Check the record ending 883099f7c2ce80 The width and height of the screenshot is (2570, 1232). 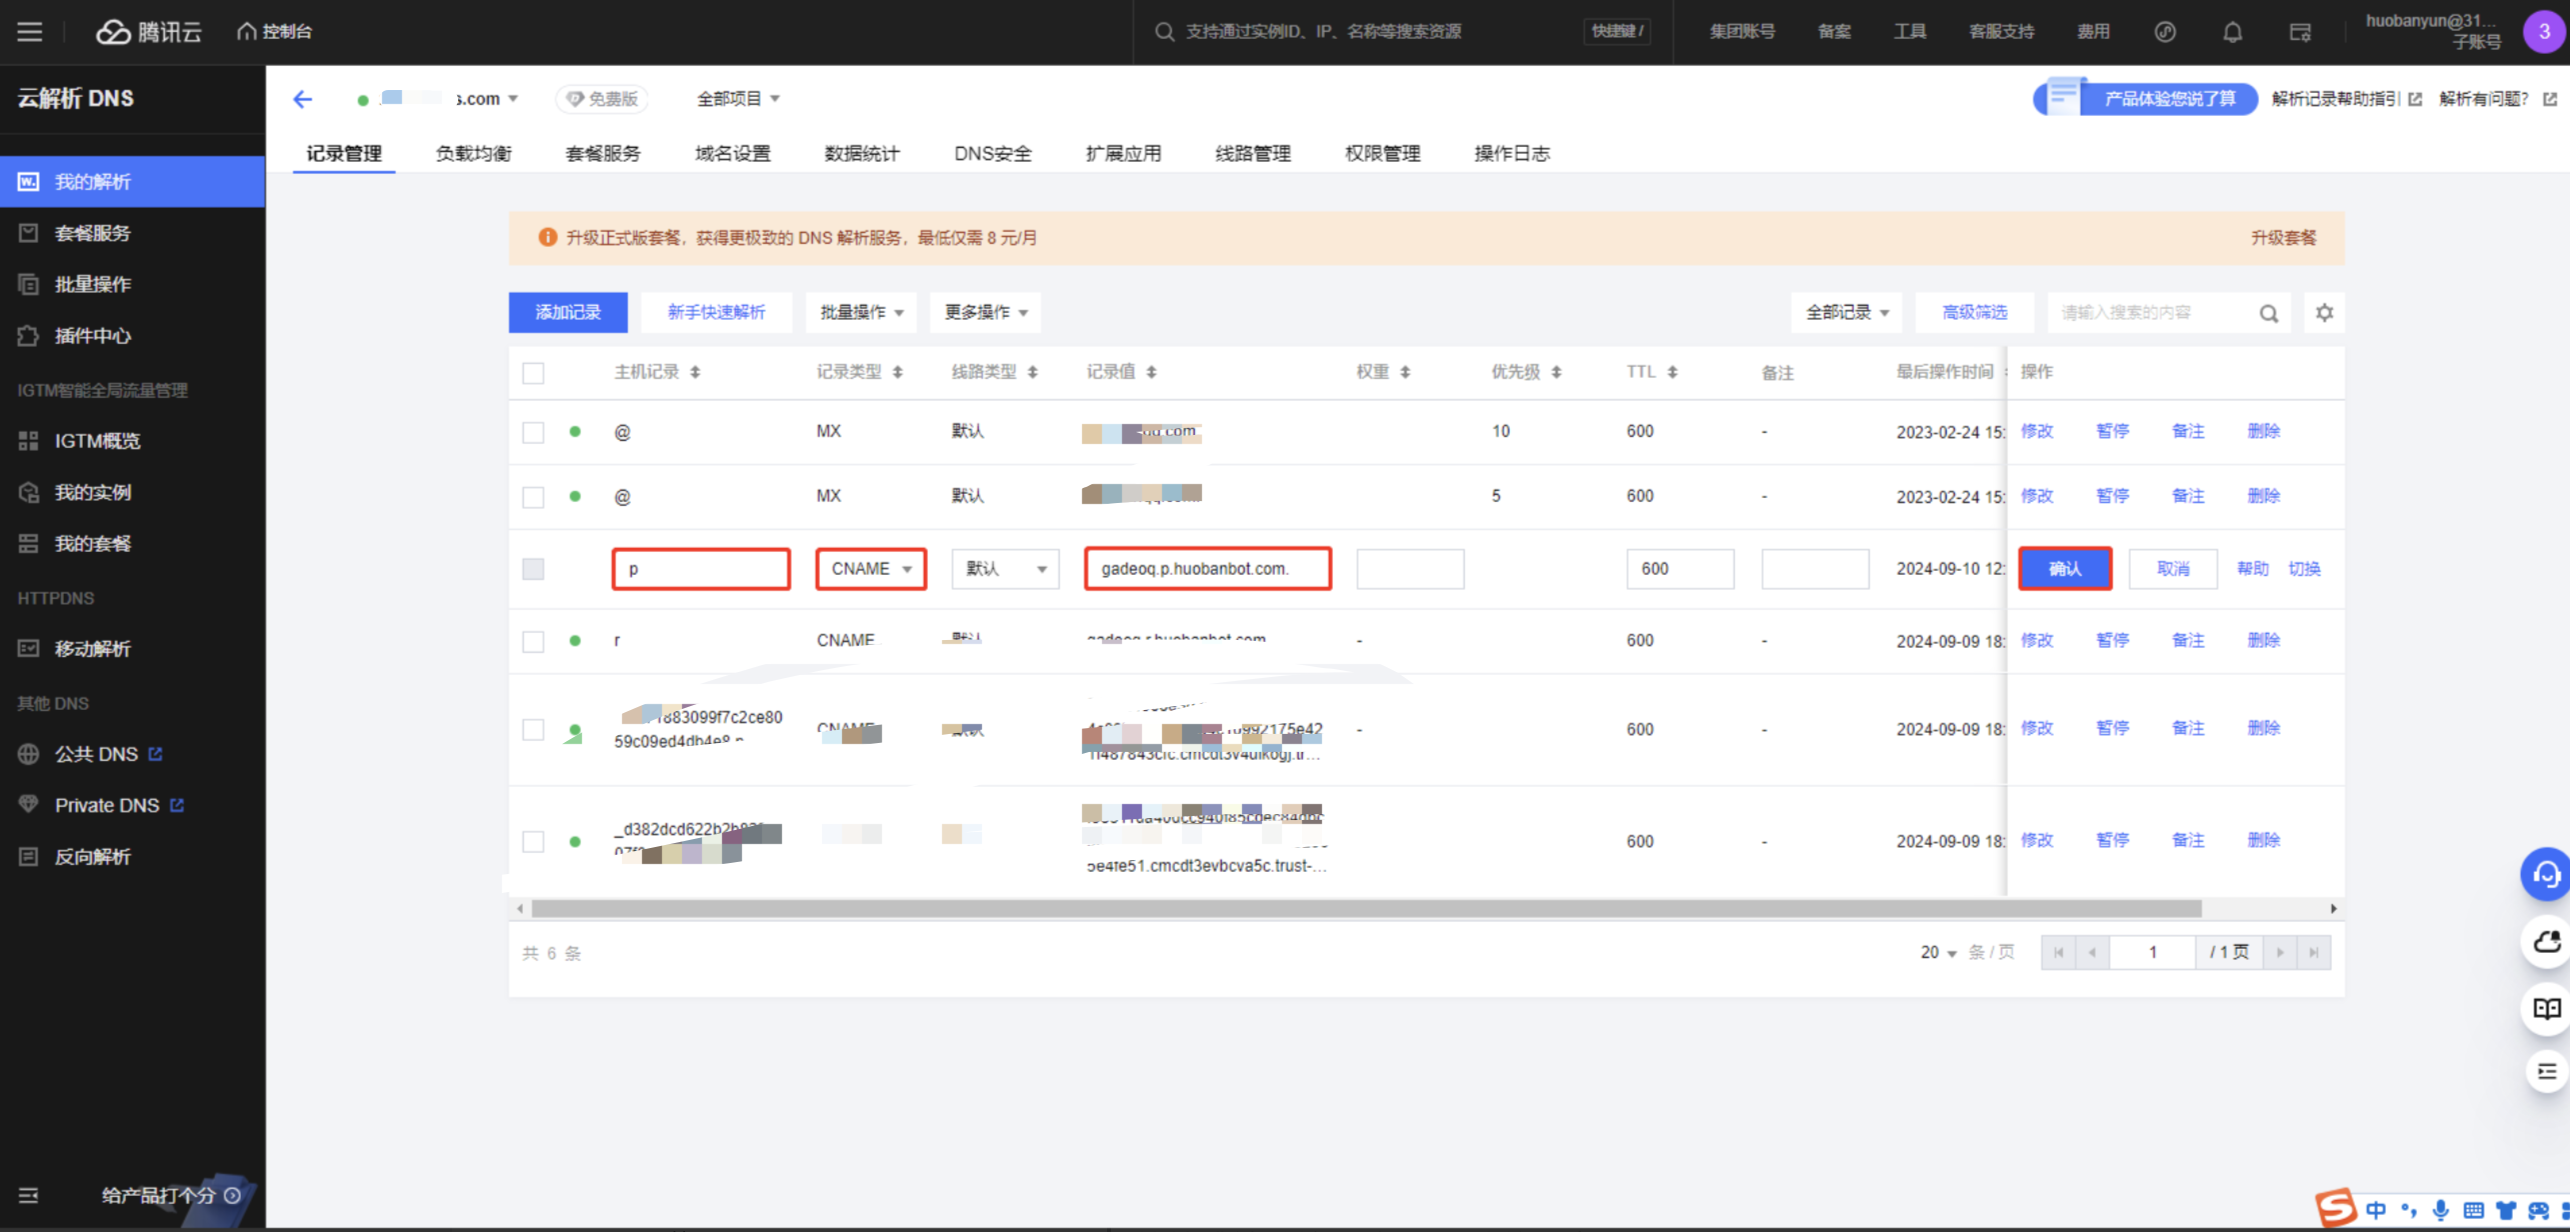coord(533,730)
